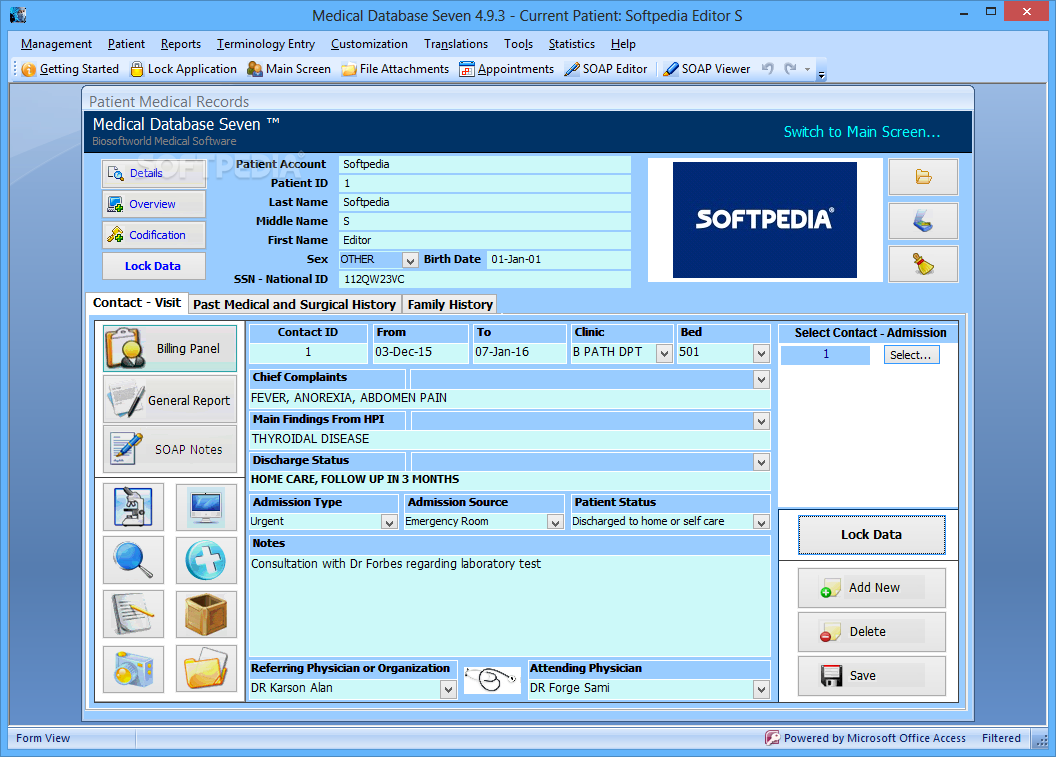The height and width of the screenshot is (757, 1056).
Task: Go to Main Screen via toolbar
Action: pos(289,69)
